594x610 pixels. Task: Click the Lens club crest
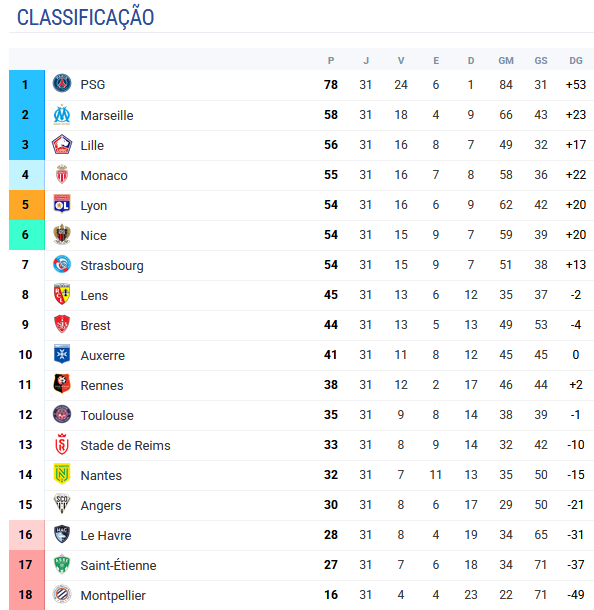click(62, 294)
